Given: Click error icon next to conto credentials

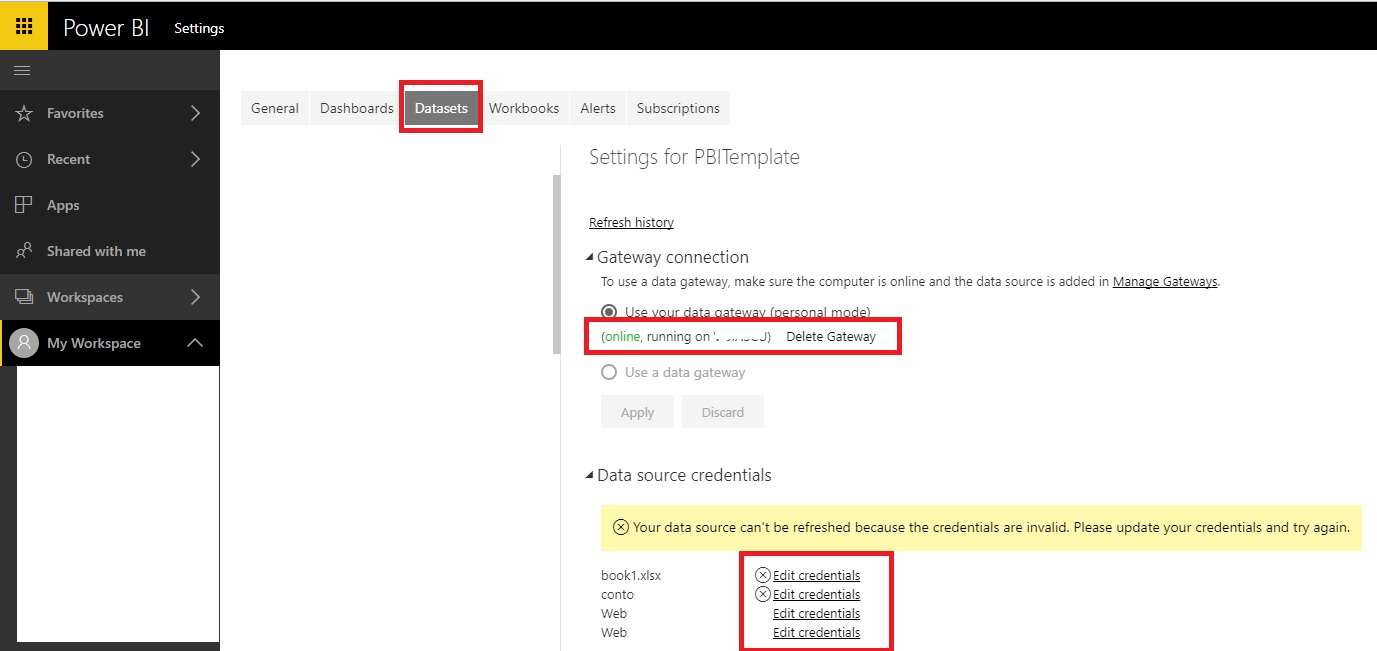Looking at the screenshot, I should [x=763, y=594].
